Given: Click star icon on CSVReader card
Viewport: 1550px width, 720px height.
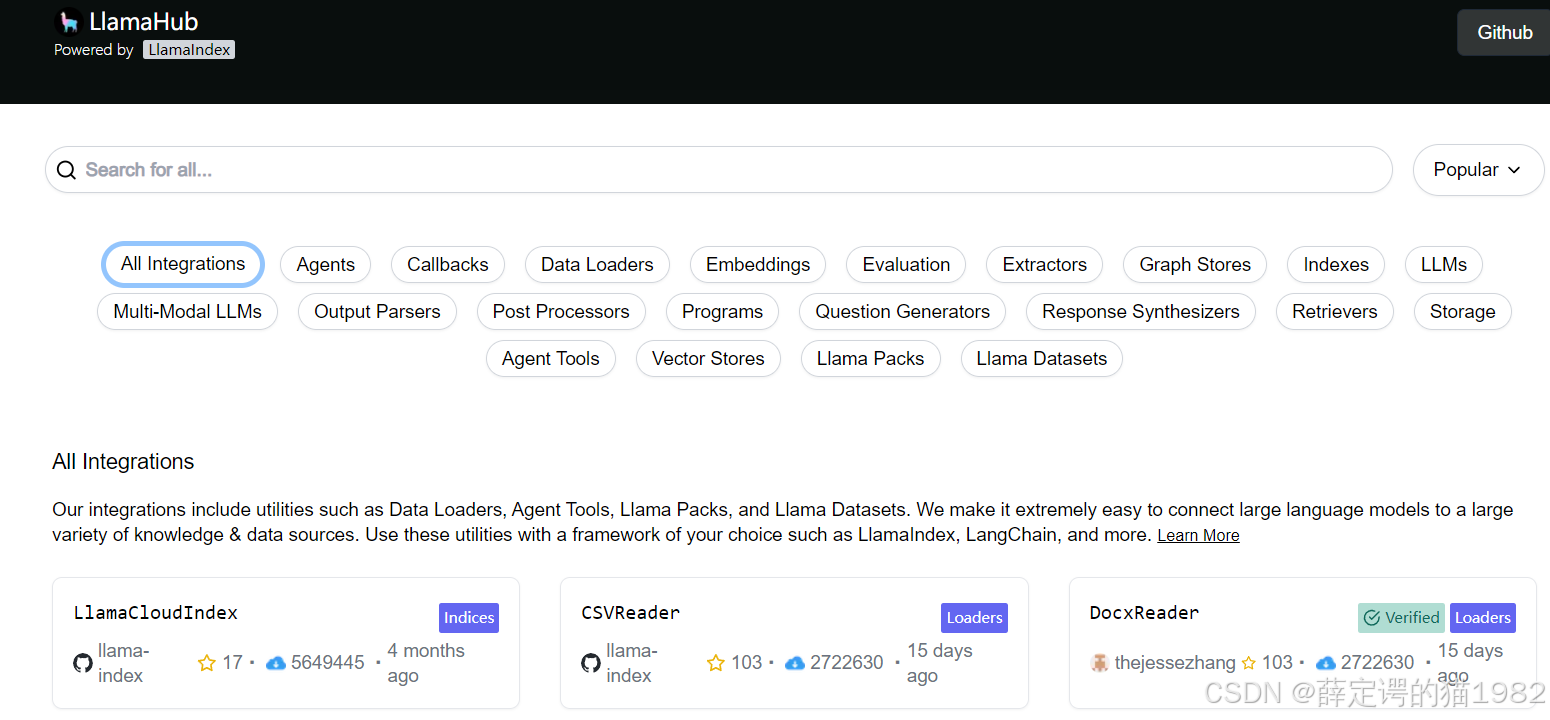Looking at the screenshot, I should point(716,663).
